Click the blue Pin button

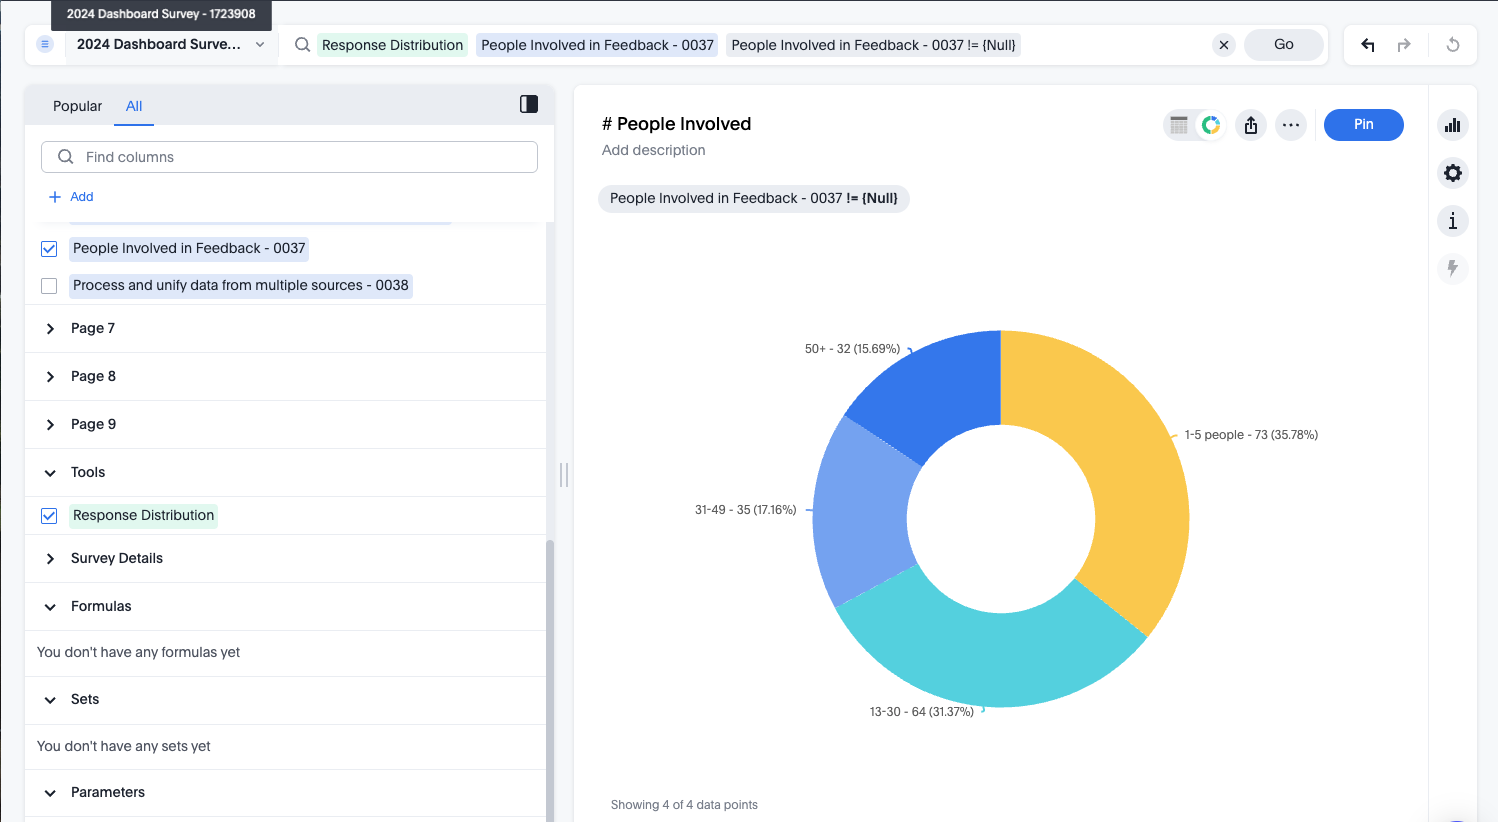[x=1363, y=125]
